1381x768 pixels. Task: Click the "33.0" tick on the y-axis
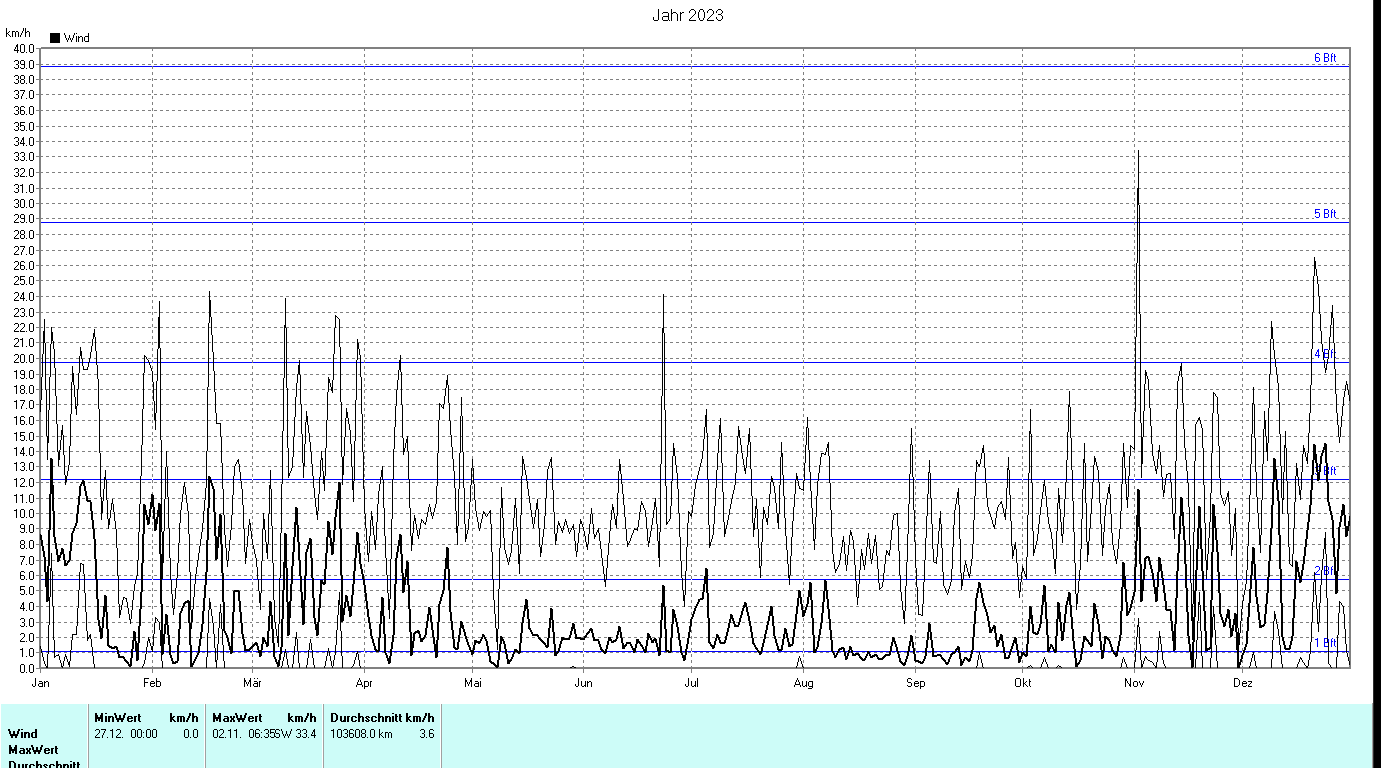tap(24, 157)
